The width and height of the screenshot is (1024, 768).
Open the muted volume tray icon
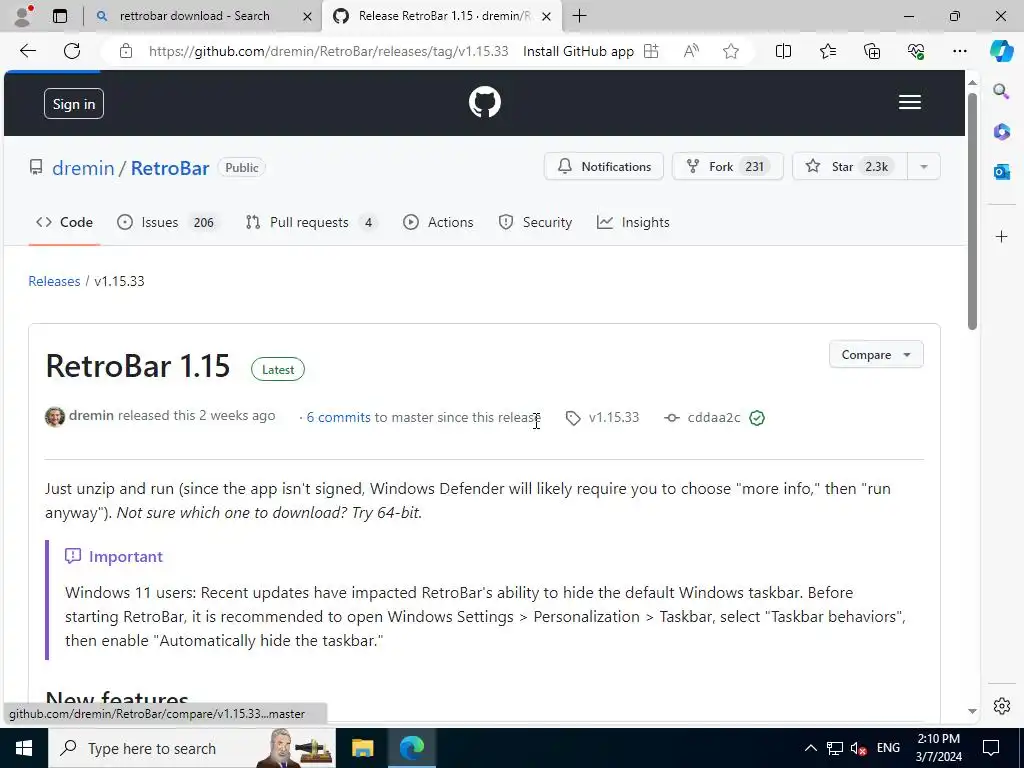pos(859,748)
